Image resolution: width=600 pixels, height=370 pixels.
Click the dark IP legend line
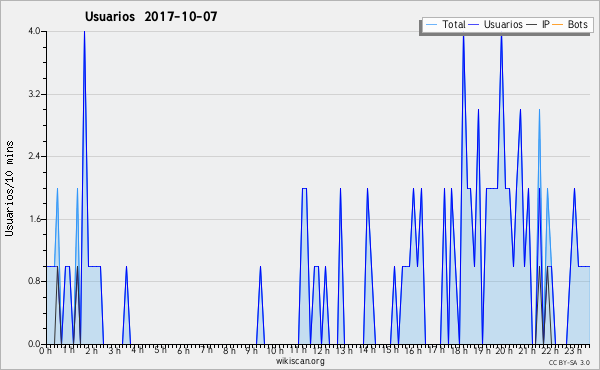tap(532, 25)
